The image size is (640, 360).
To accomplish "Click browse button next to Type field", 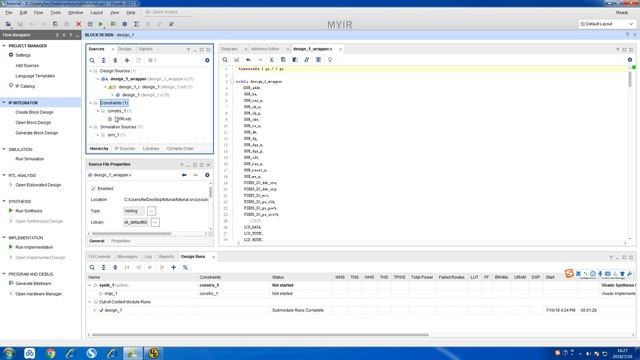I will coord(151,211).
